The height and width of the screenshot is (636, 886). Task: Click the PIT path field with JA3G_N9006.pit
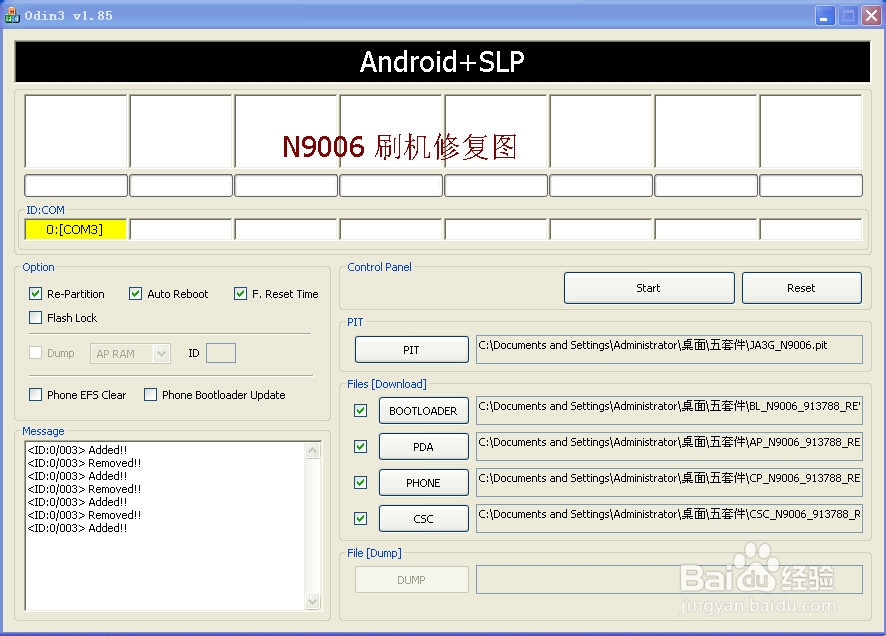pyautogui.click(x=669, y=349)
